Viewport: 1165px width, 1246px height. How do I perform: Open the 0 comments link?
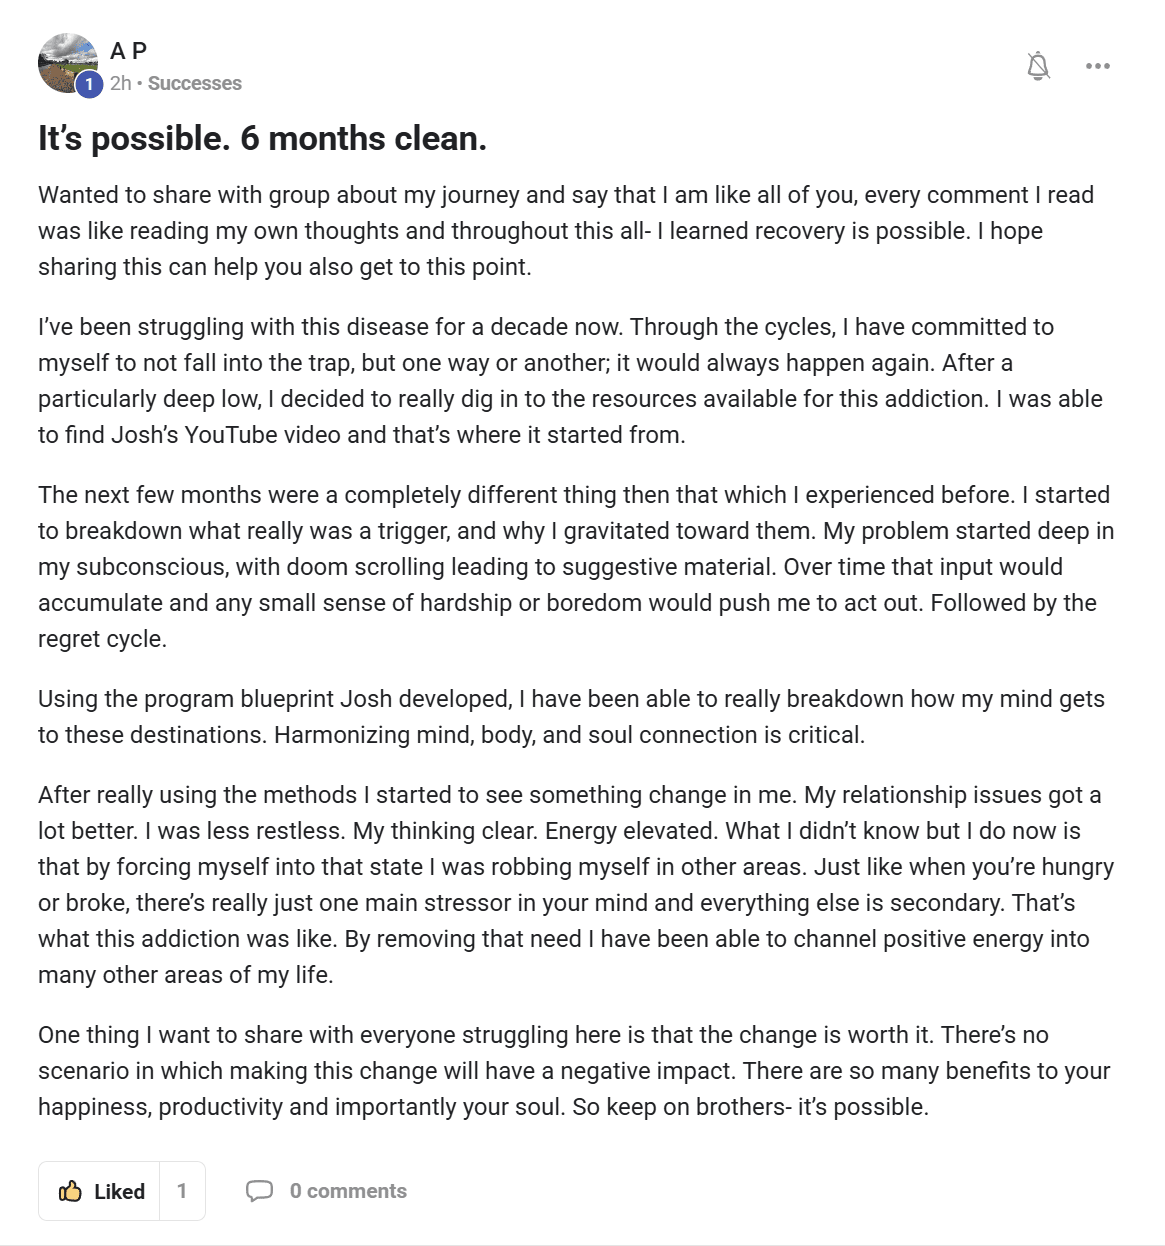(x=348, y=1191)
